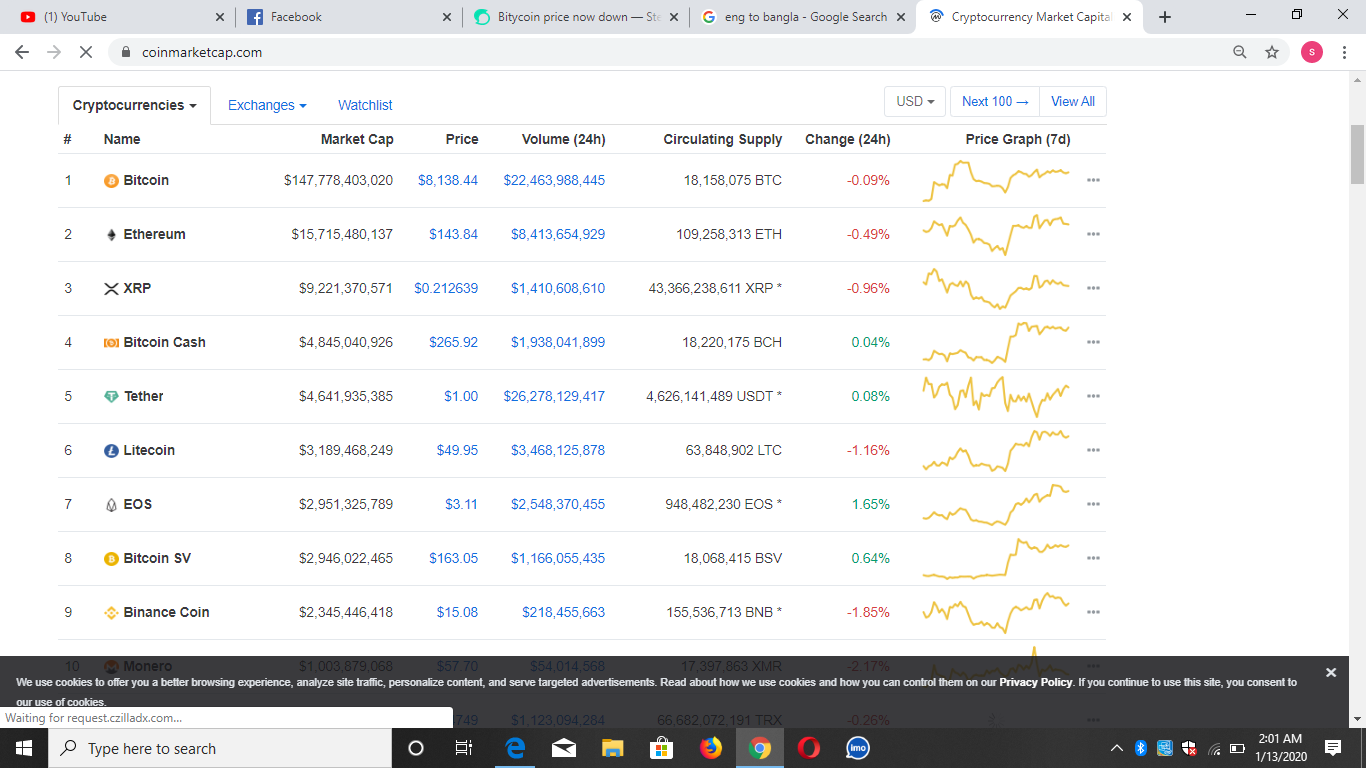Viewport: 1366px width, 768px height.
Task: Open the Cryptocurrencies dropdown menu
Action: click(134, 104)
